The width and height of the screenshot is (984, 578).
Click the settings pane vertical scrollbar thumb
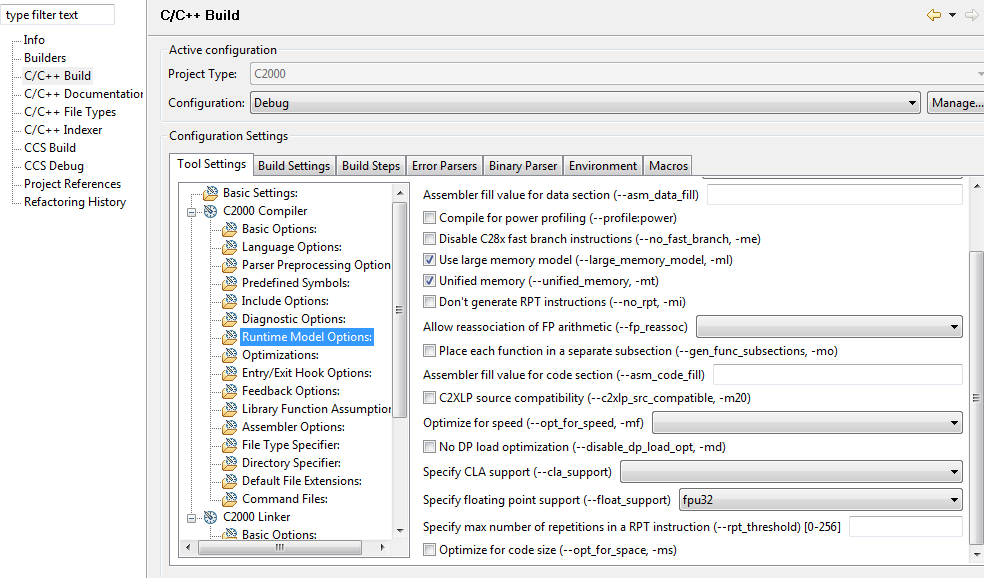[976, 398]
